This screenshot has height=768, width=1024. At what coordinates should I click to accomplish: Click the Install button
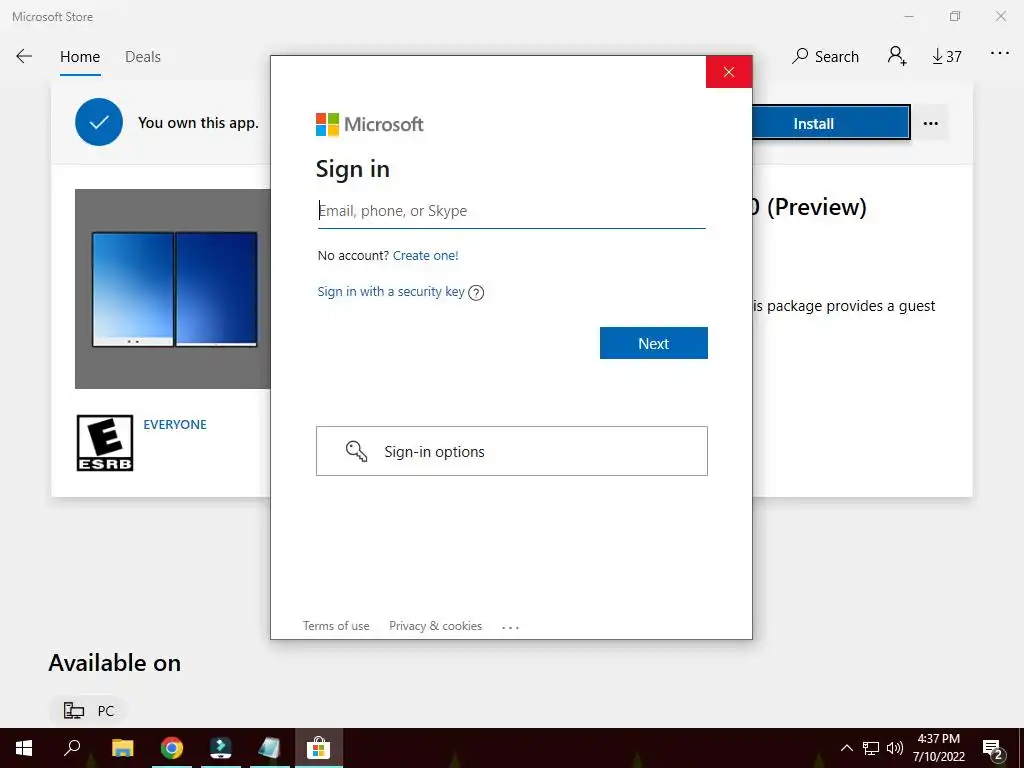[830, 123]
